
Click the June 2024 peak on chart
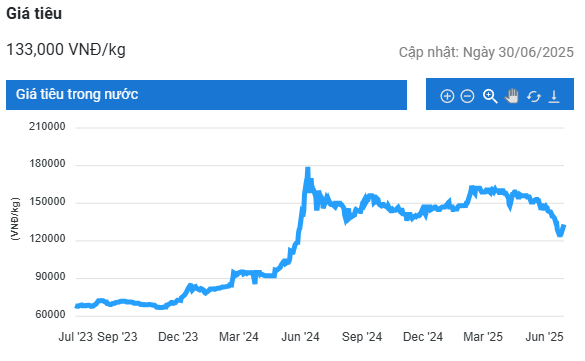click(308, 169)
